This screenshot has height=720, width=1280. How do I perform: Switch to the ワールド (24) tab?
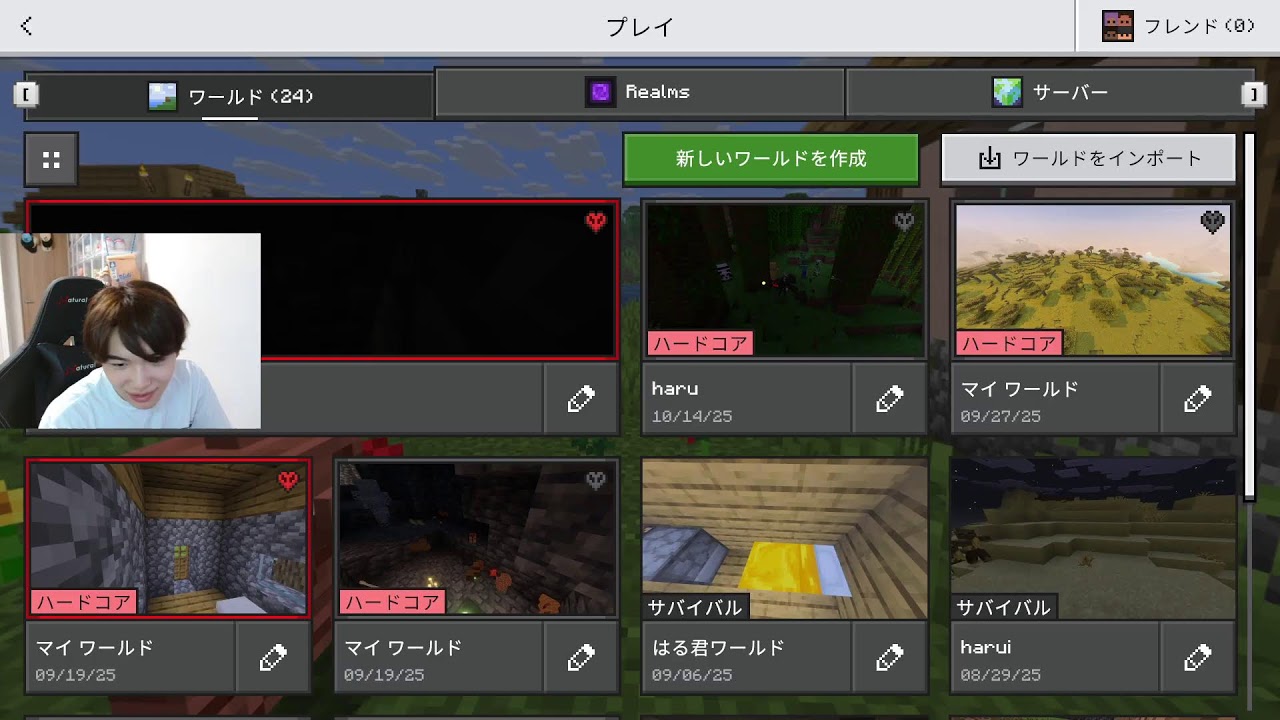[x=229, y=97]
